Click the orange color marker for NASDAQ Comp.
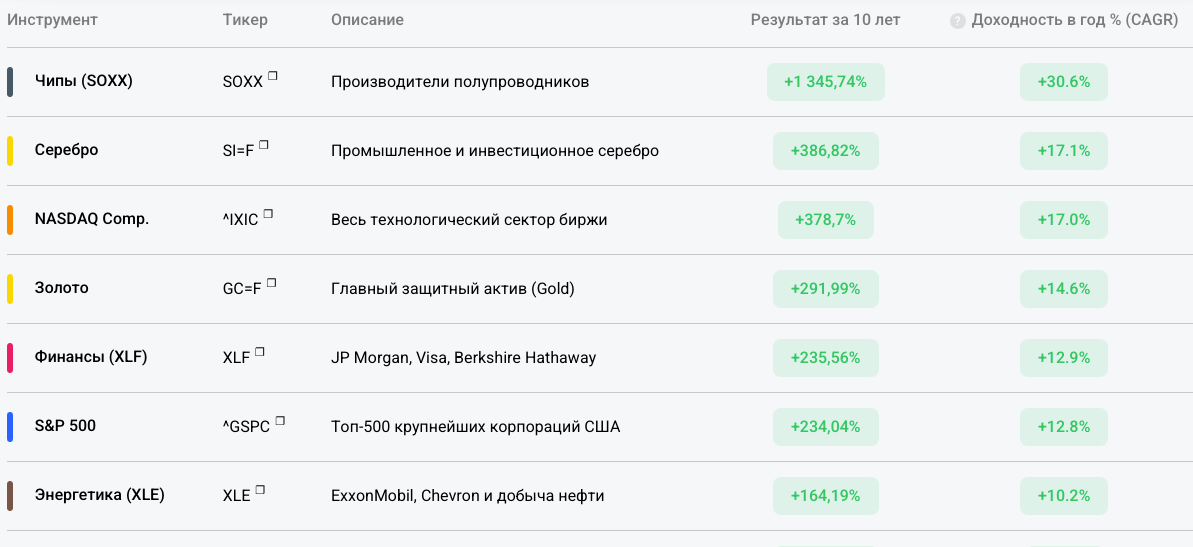The height and width of the screenshot is (547, 1193). tap(10, 220)
